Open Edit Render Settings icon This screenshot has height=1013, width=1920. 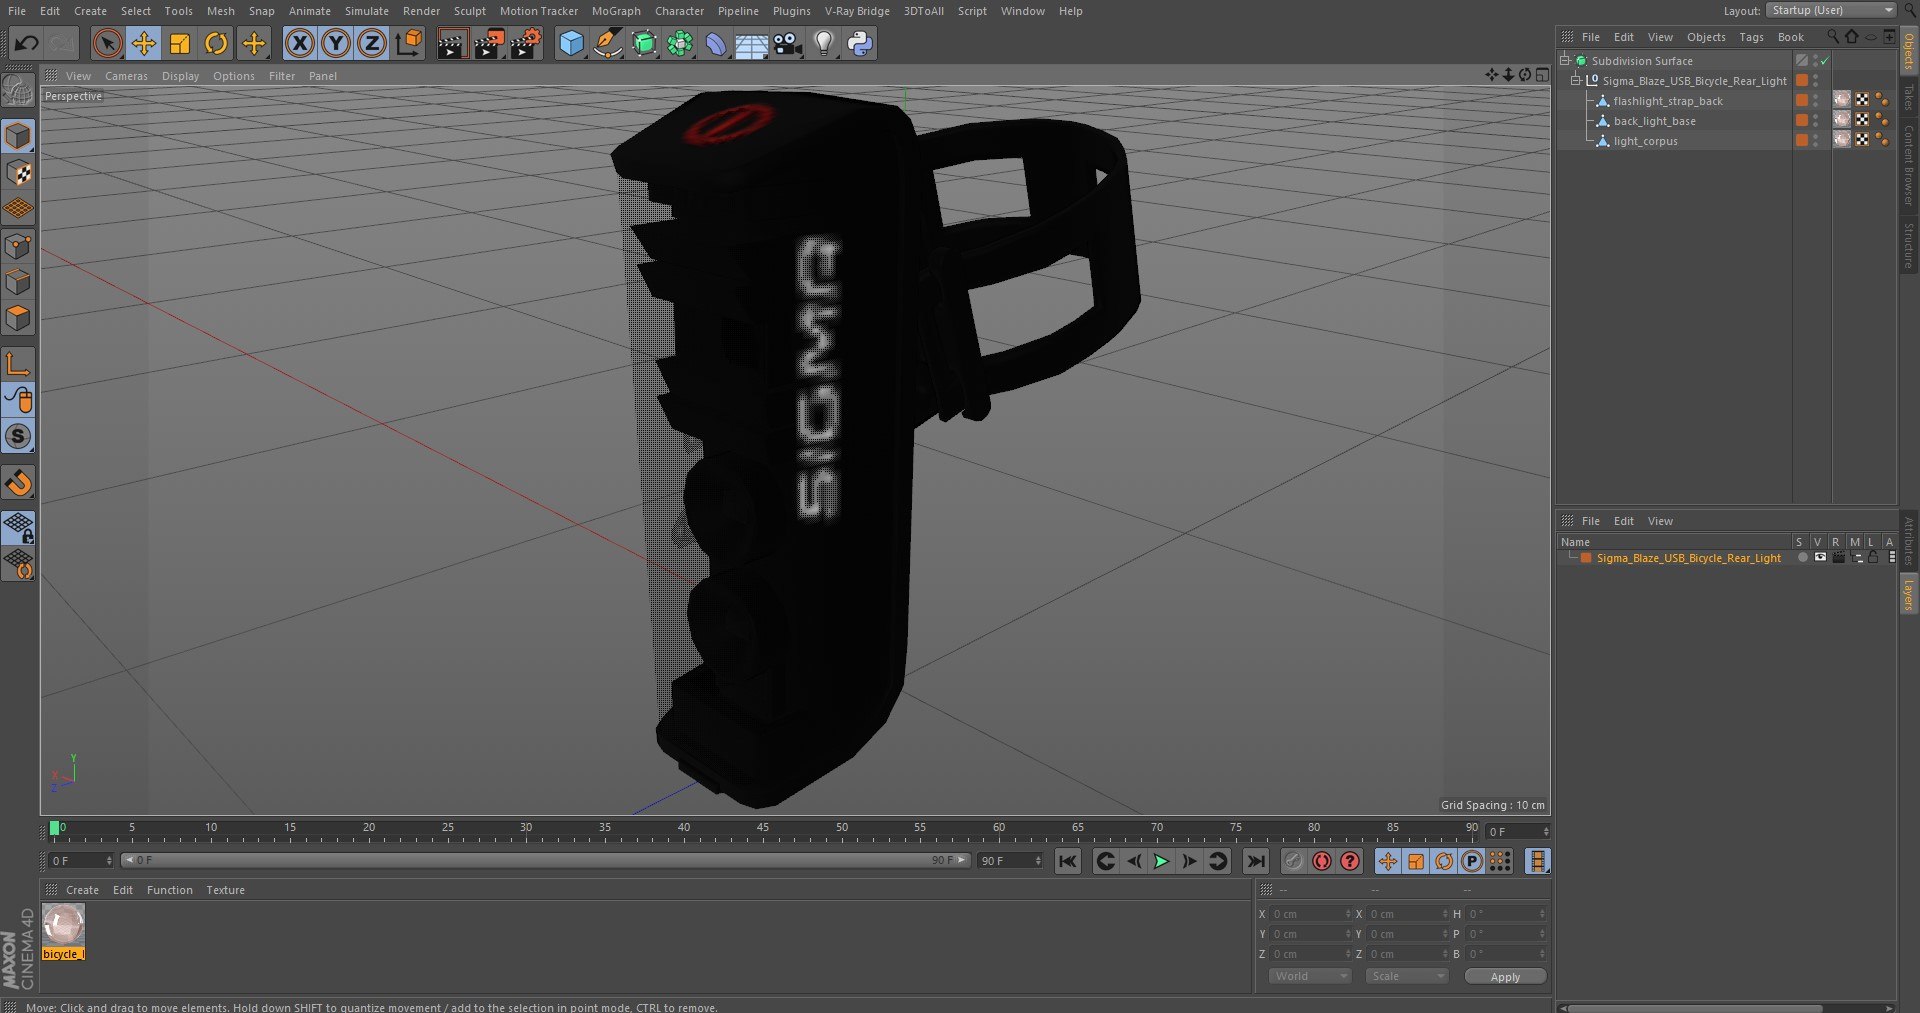coord(526,43)
